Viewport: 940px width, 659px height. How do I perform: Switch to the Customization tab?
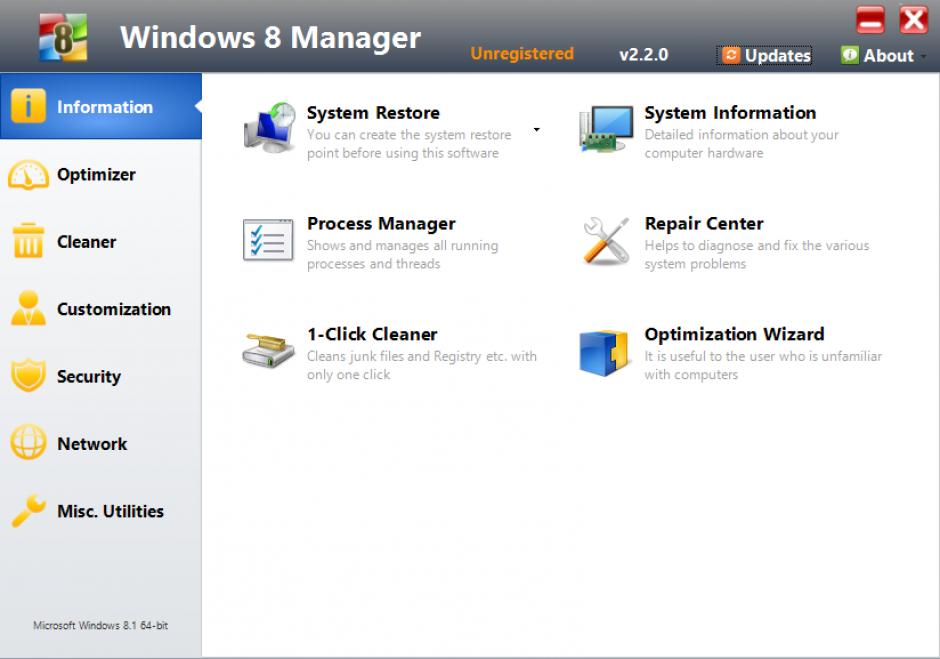101,309
